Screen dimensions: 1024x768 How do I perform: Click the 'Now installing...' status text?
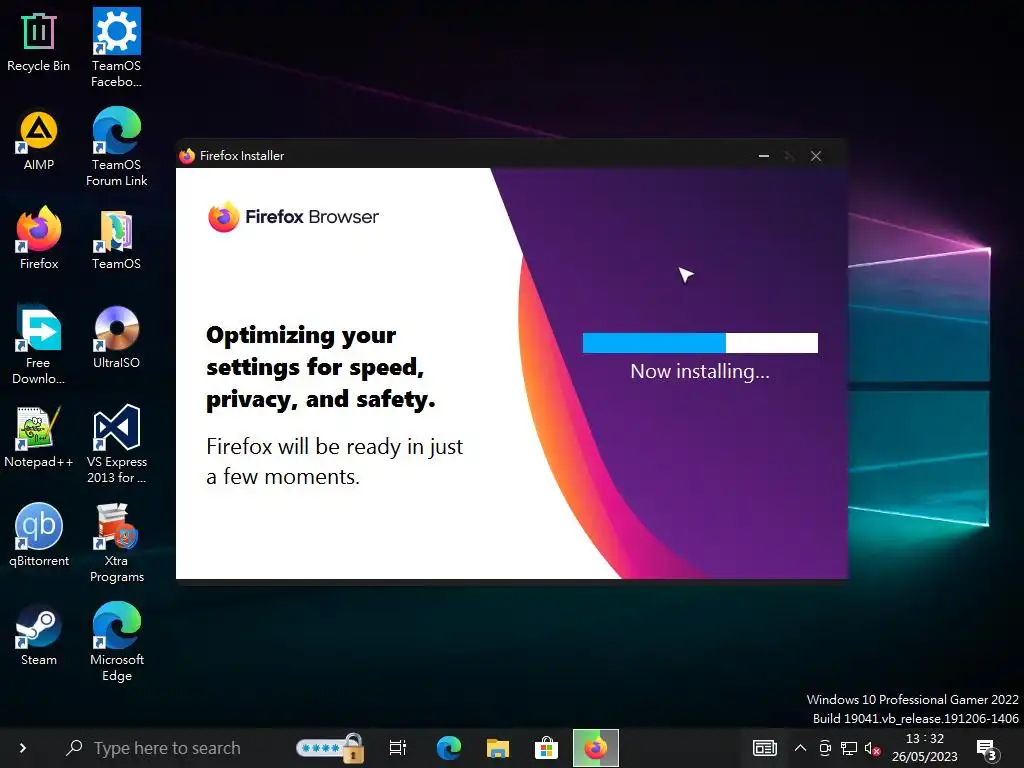pos(700,372)
